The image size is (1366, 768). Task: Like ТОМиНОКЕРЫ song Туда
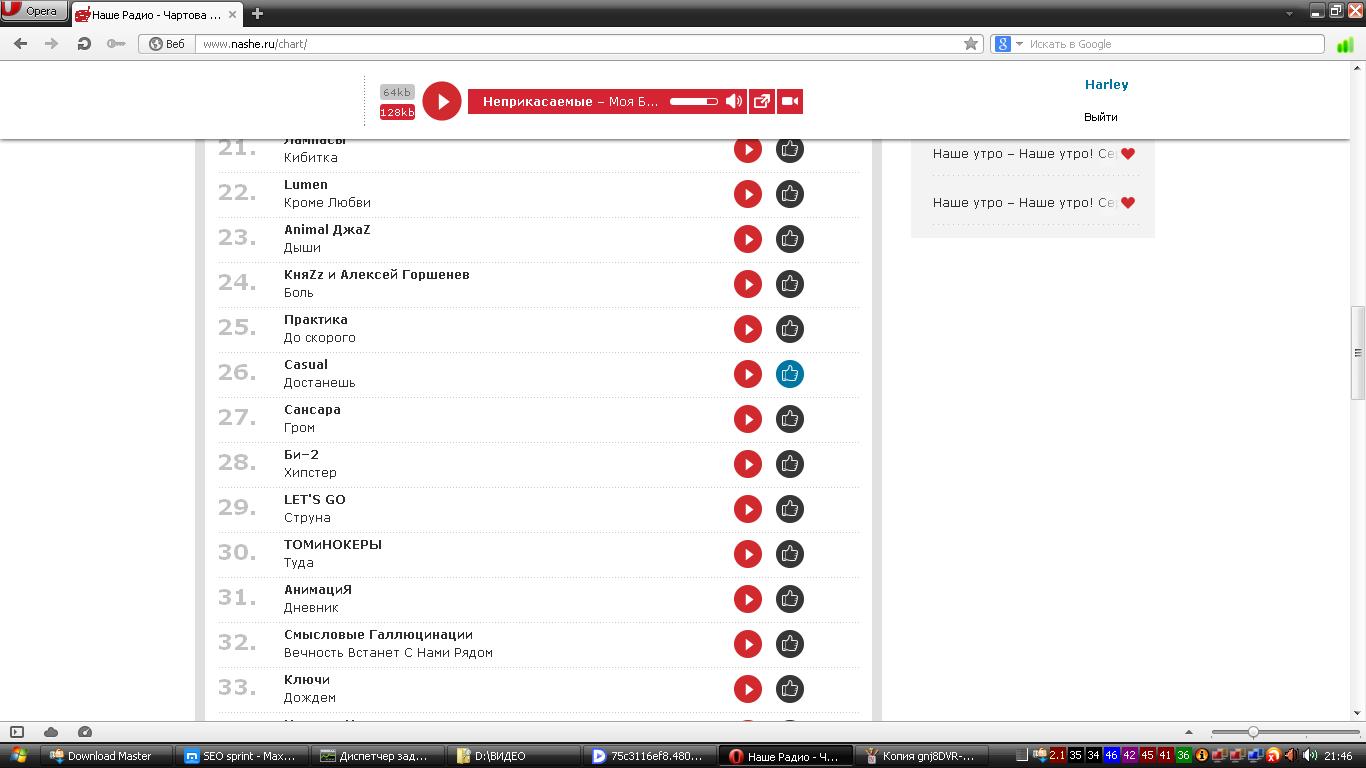tap(790, 554)
